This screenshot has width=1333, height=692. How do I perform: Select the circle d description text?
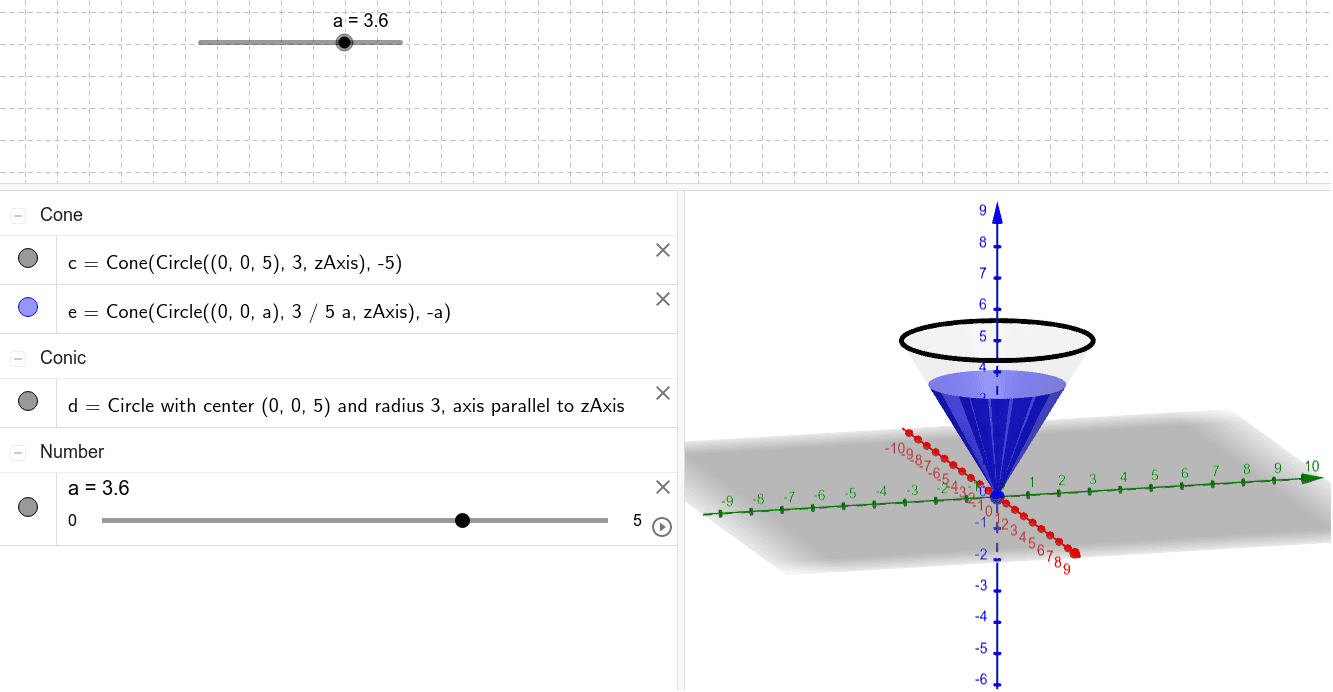(x=346, y=406)
